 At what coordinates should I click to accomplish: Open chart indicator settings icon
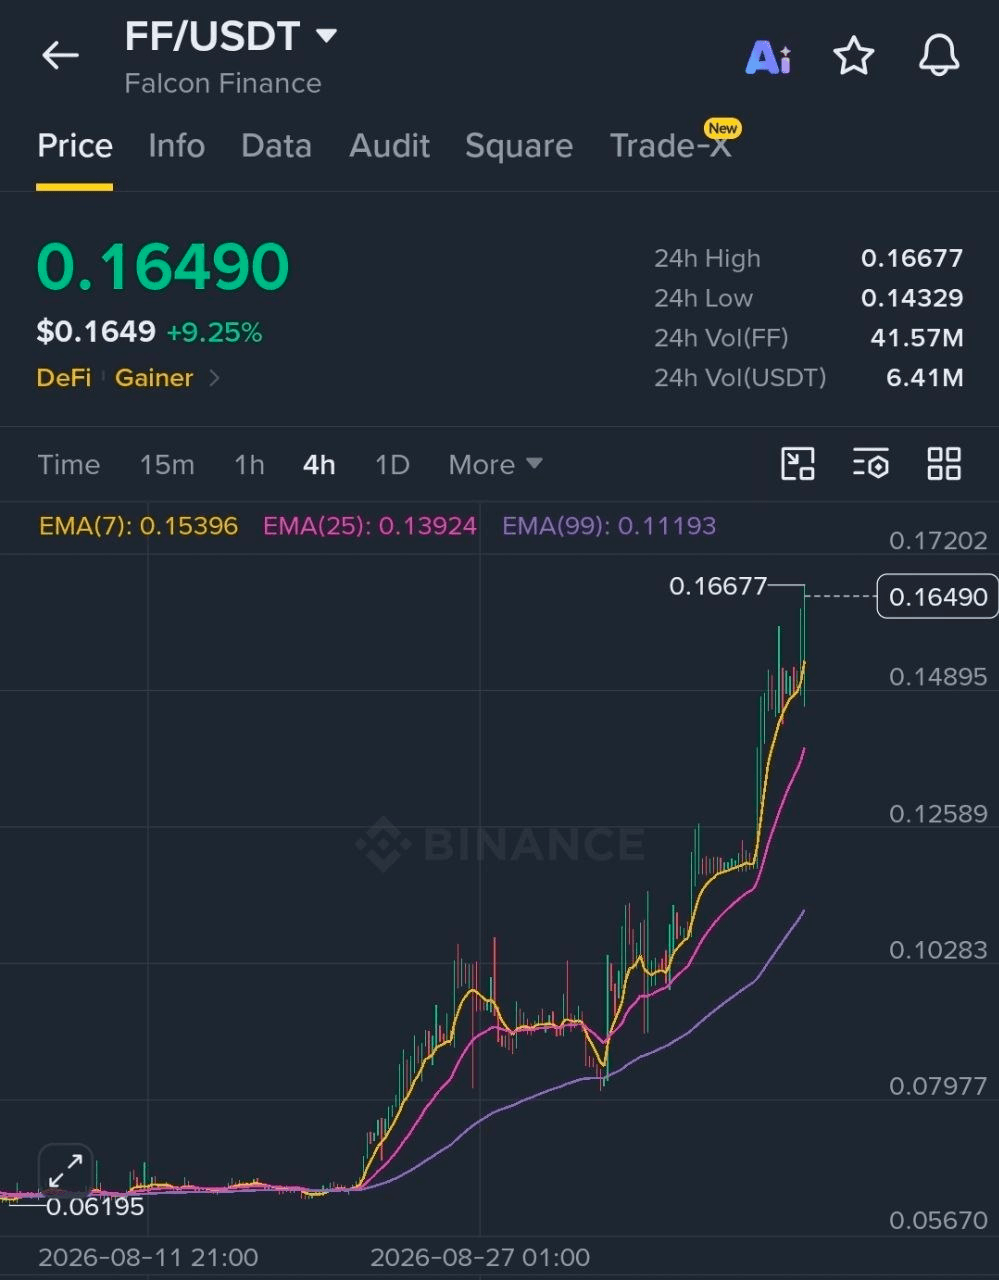pos(871,464)
